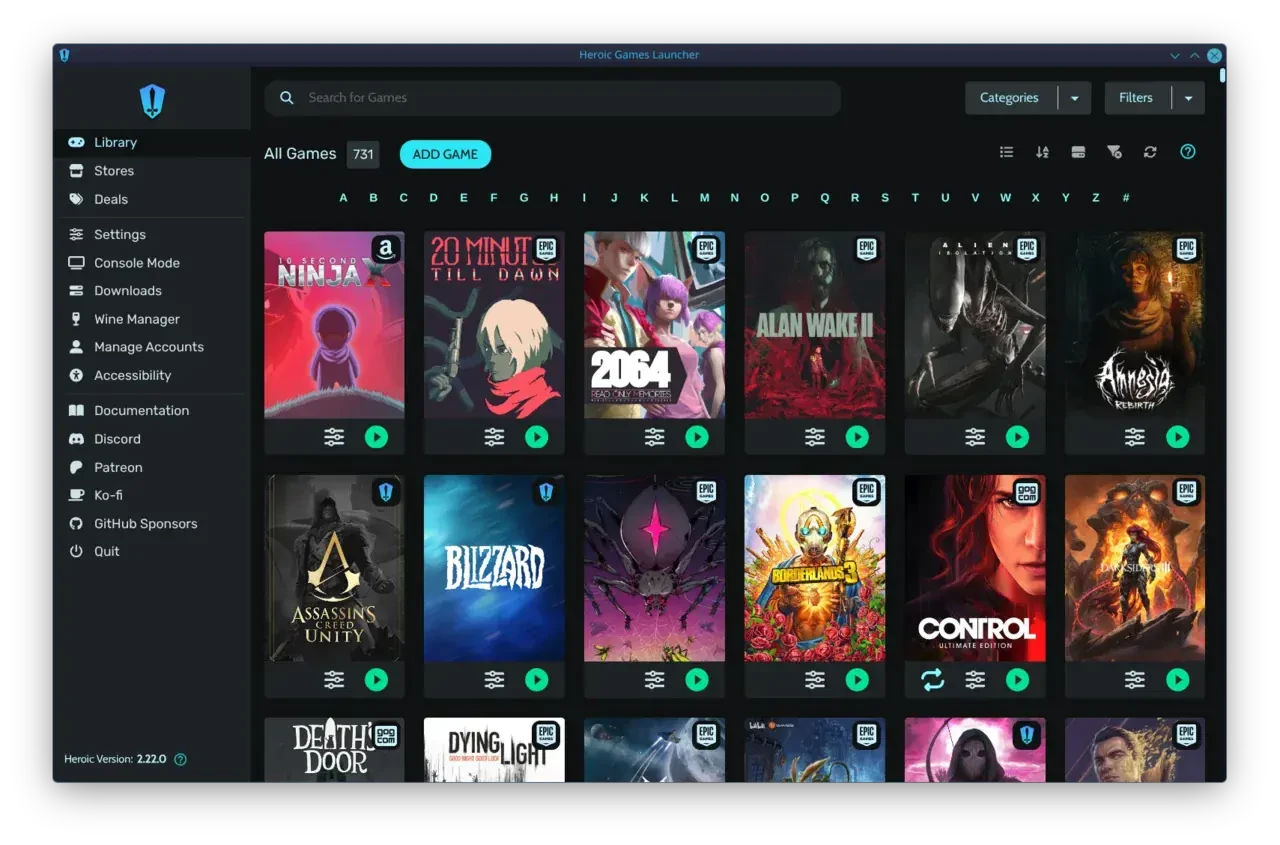Click the help icon next to Heroic Version
1280x845 pixels.
click(x=180, y=759)
